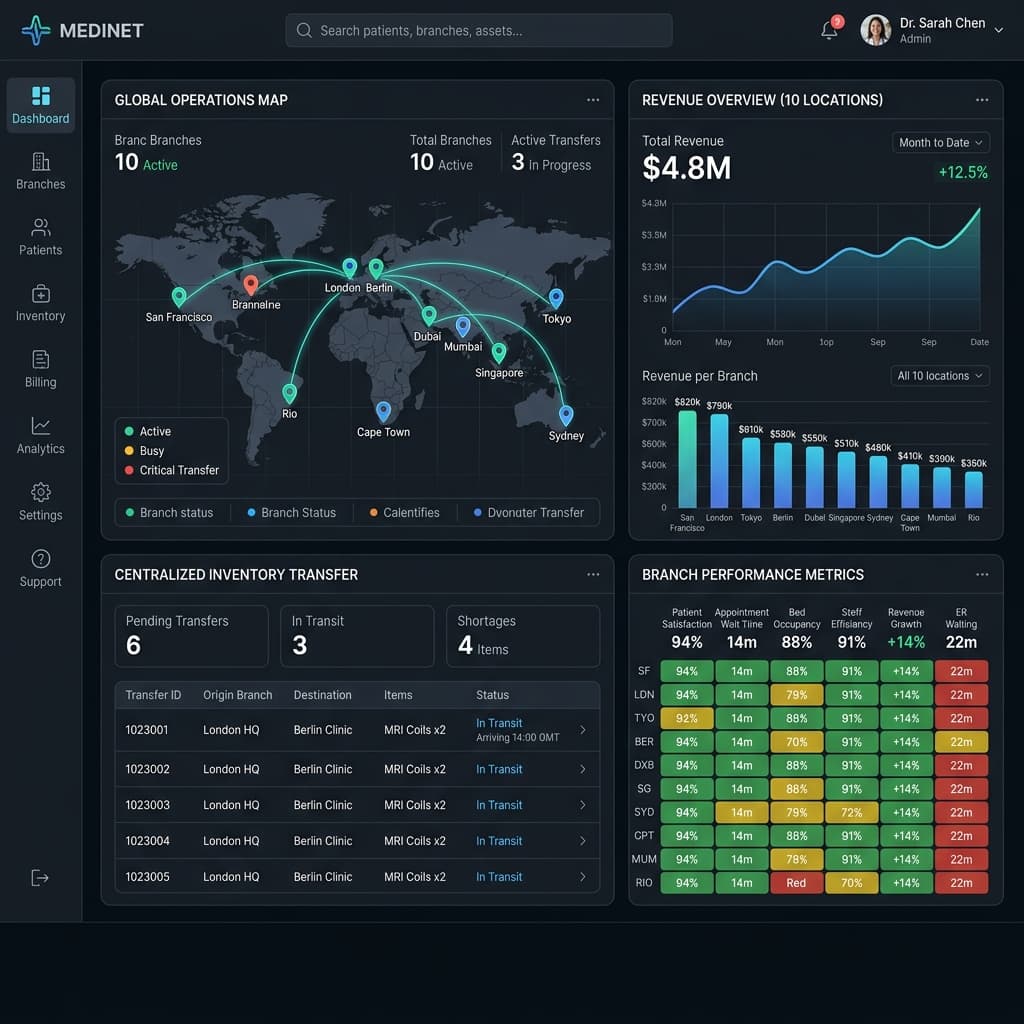The width and height of the screenshot is (1024, 1024).
Task: Open Branch Performance Metrics options menu
Action: 982,575
